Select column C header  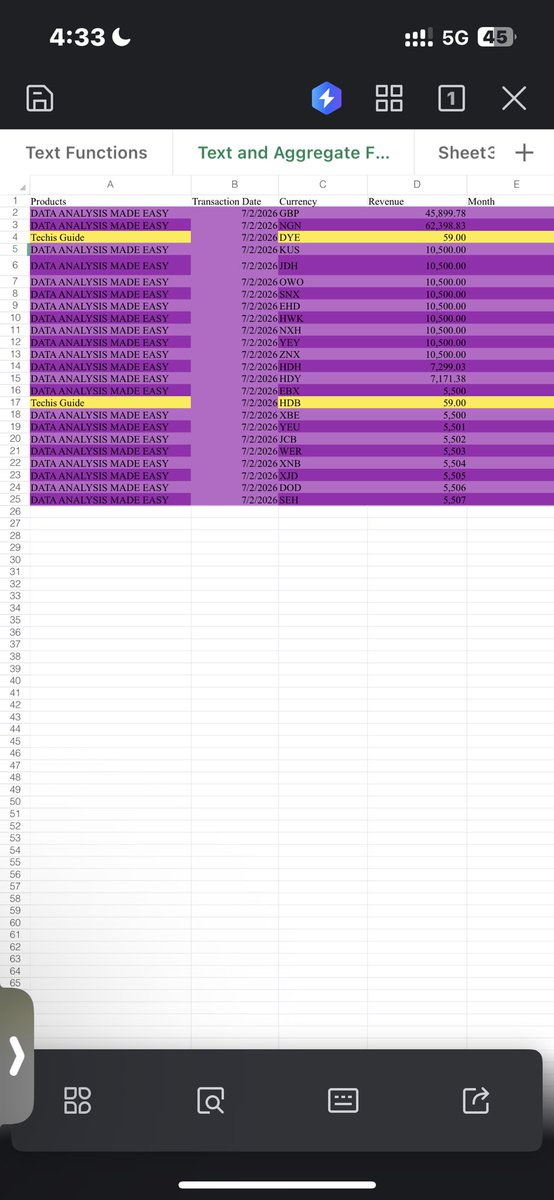coord(323,184)
